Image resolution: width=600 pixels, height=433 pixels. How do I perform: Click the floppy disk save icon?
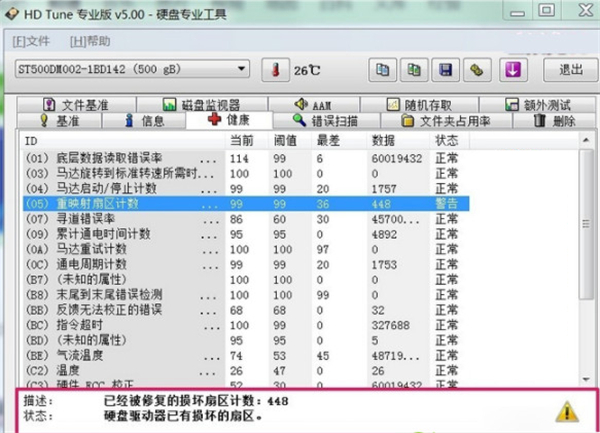(x=445, y=71)
